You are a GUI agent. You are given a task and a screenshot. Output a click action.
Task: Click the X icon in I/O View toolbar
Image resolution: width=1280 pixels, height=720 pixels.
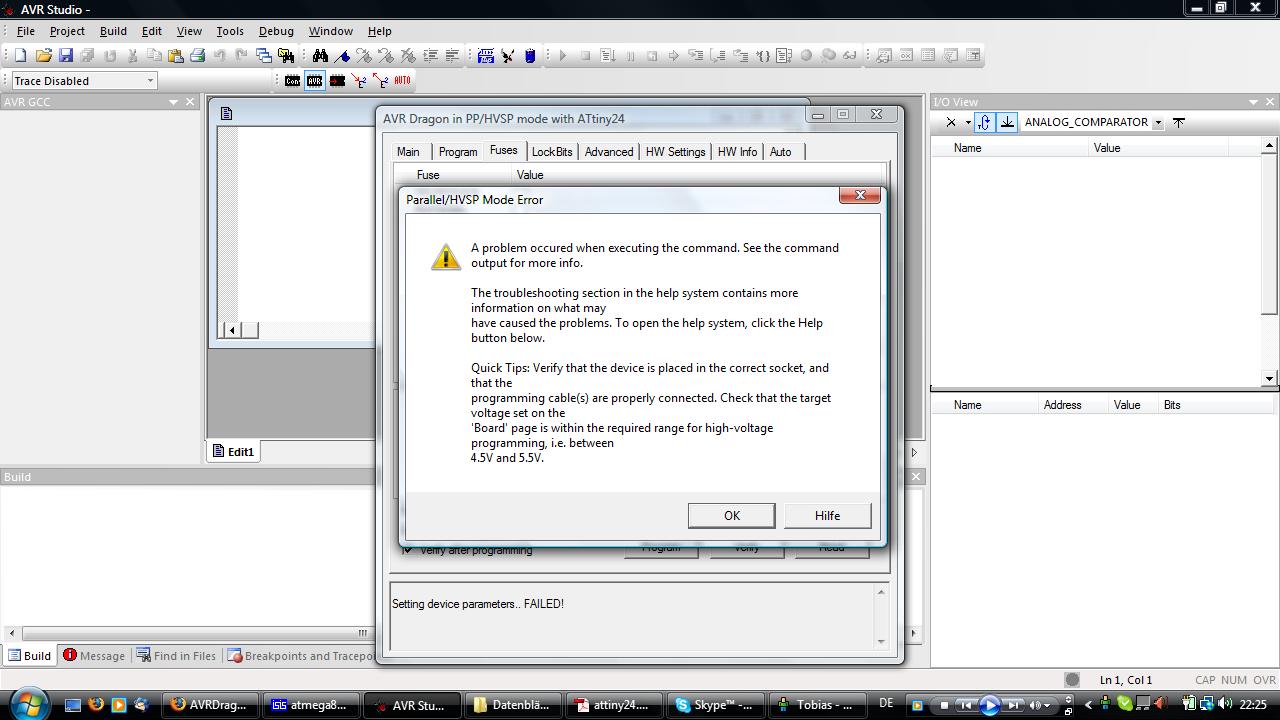951,122
